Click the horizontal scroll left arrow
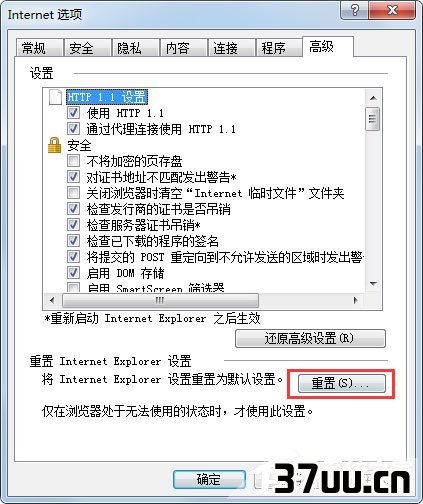Screen dimensions: 423x504 pyautogui.click(x=52, y=300)
